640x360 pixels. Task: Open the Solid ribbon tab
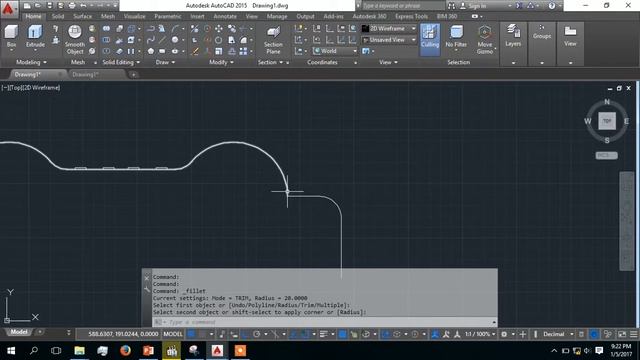58,16
